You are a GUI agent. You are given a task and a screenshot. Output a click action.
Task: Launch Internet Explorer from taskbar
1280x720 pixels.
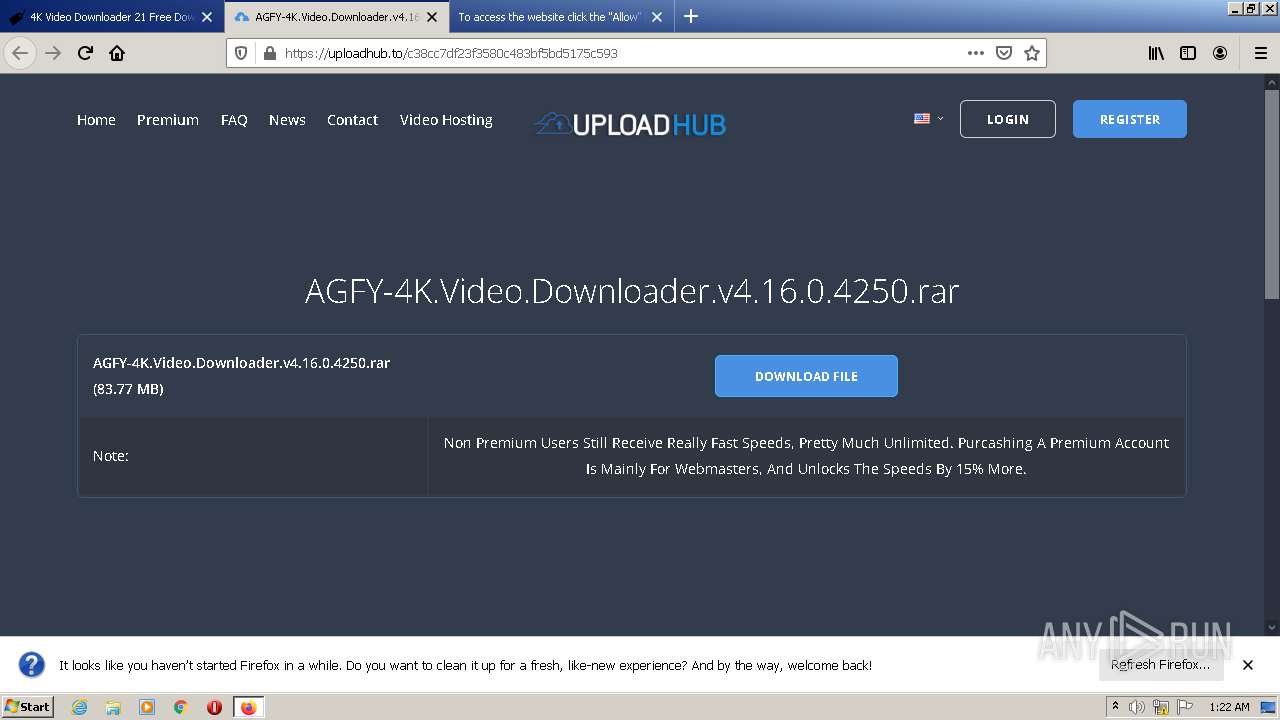[x=80, y=707]
